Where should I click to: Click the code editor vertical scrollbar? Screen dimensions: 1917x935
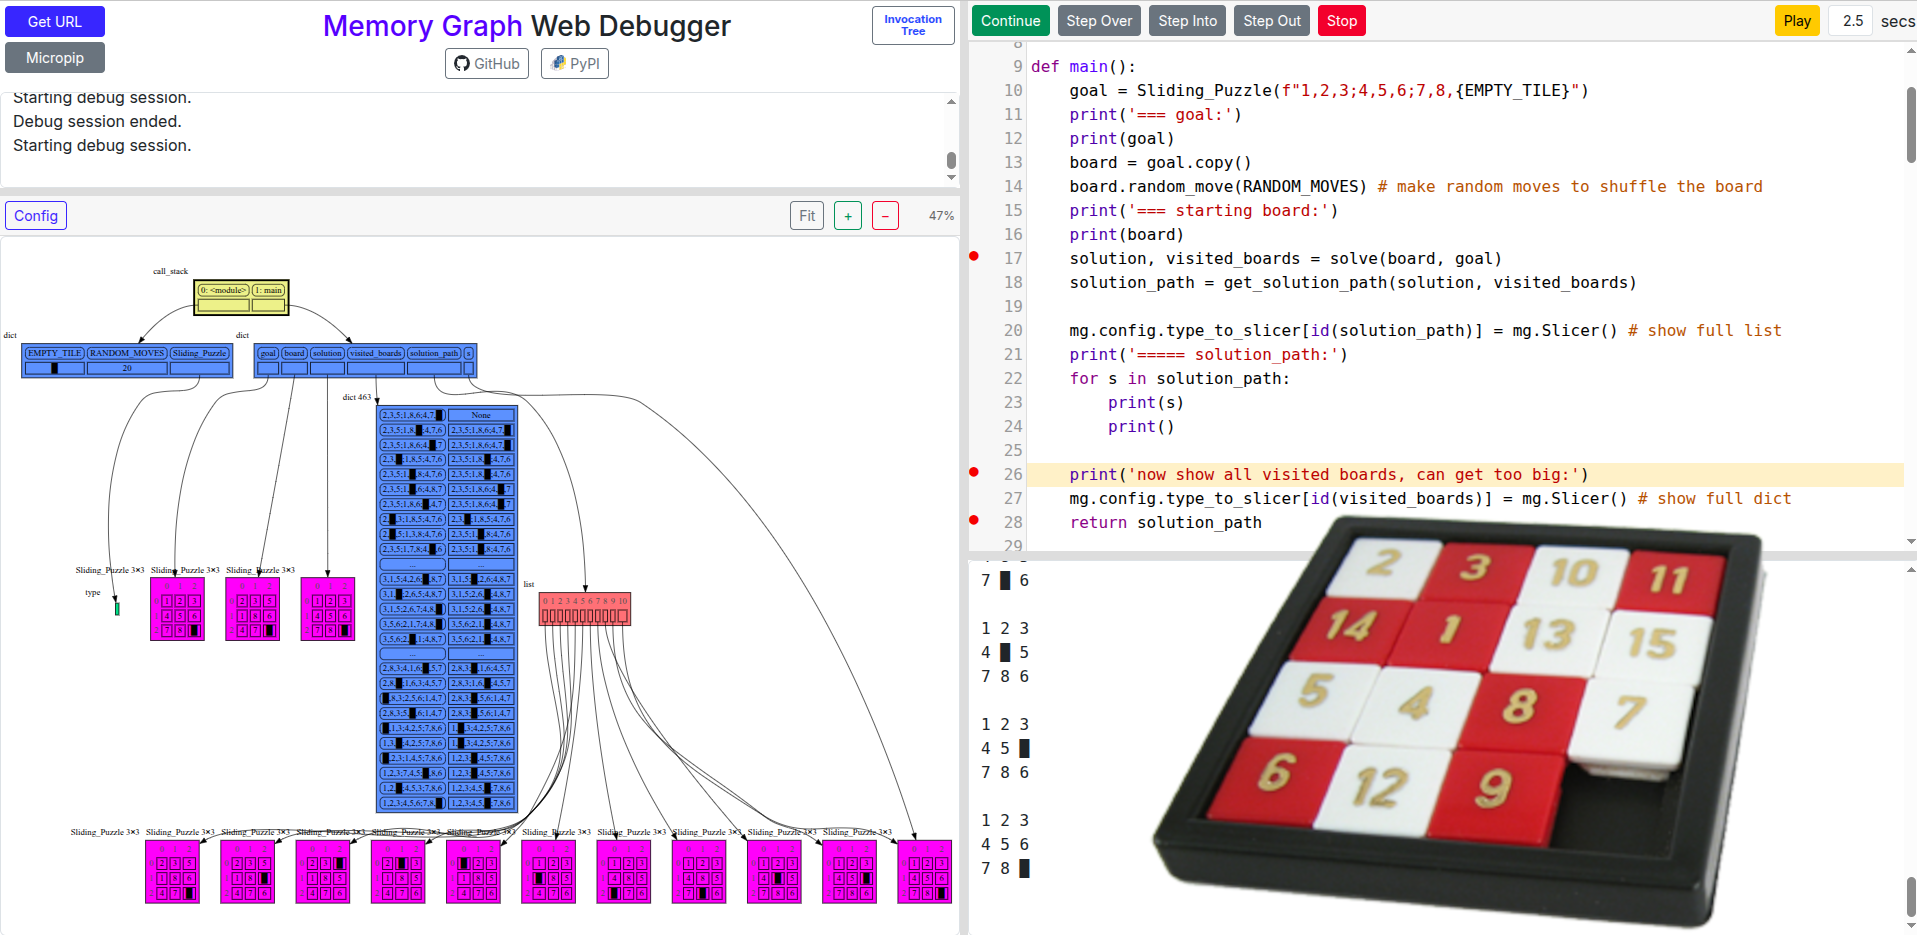(1910, 125)
